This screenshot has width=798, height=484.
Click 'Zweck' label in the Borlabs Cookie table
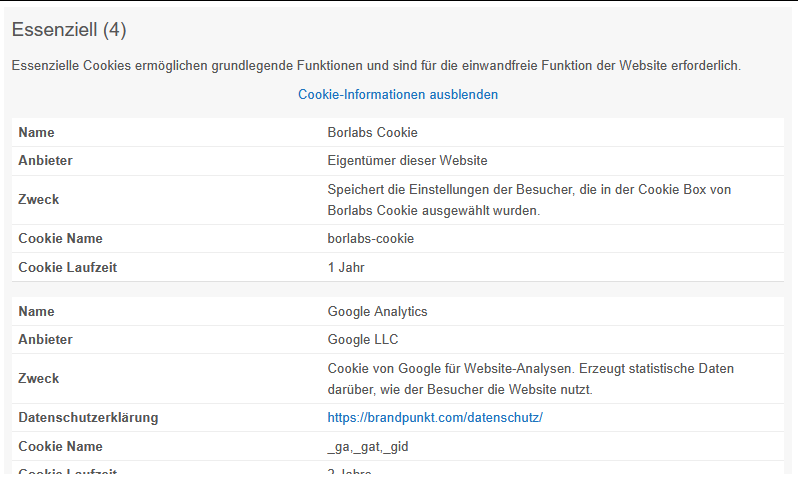[39, 200]
